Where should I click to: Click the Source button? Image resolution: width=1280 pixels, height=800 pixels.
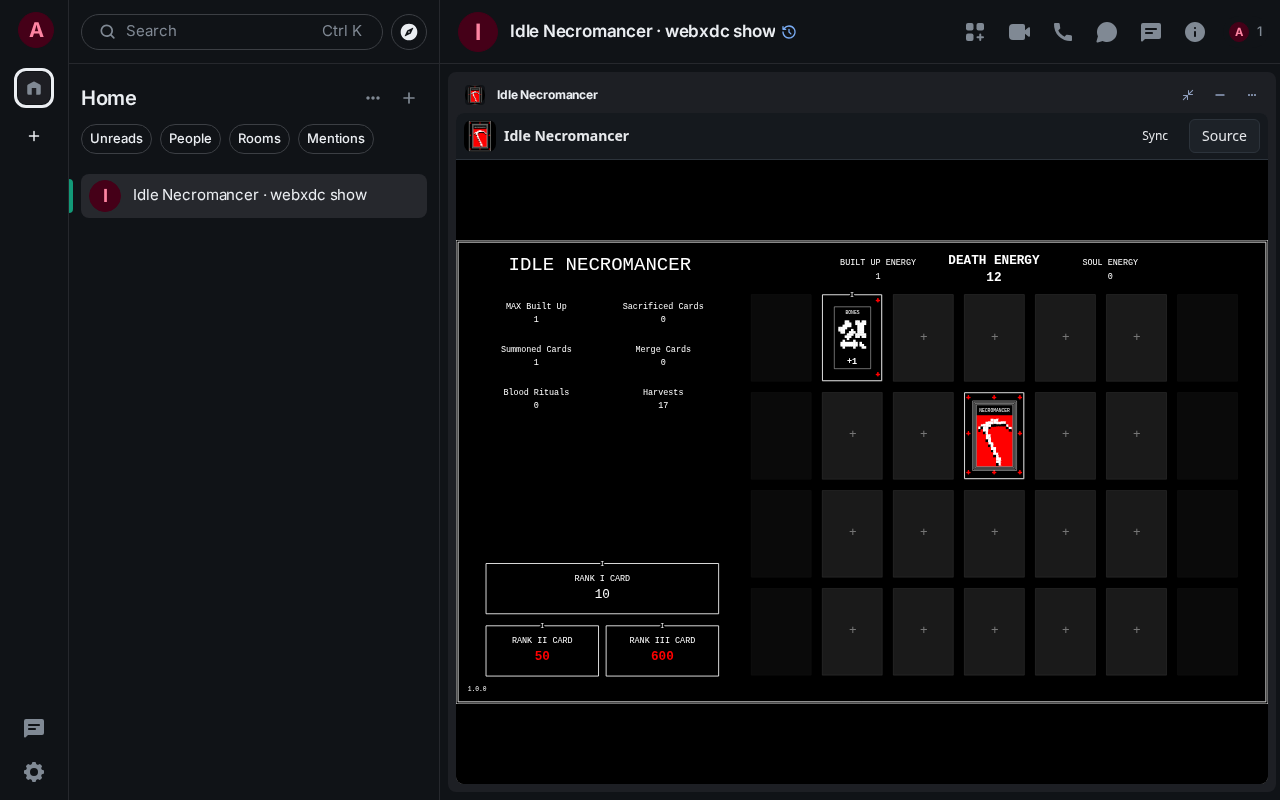pyautogui.click(x=1224, y=136)
